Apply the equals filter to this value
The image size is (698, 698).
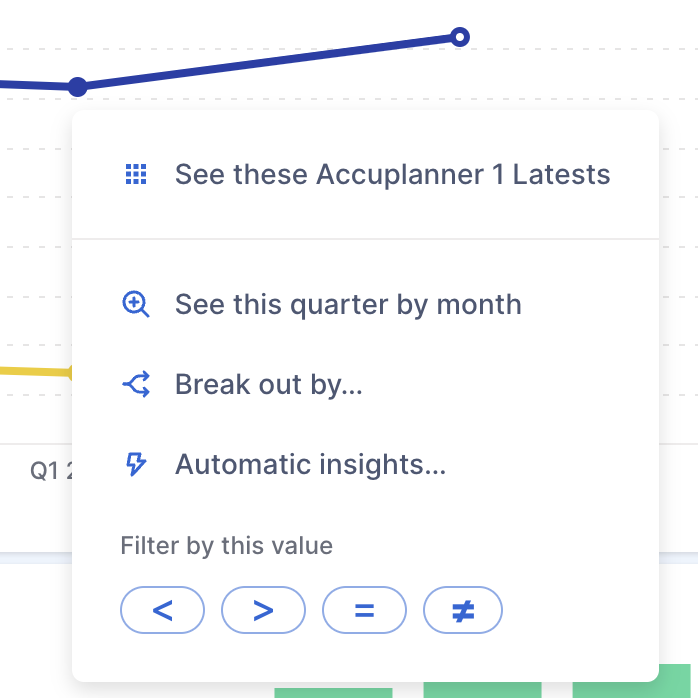(x=364, y=610)
